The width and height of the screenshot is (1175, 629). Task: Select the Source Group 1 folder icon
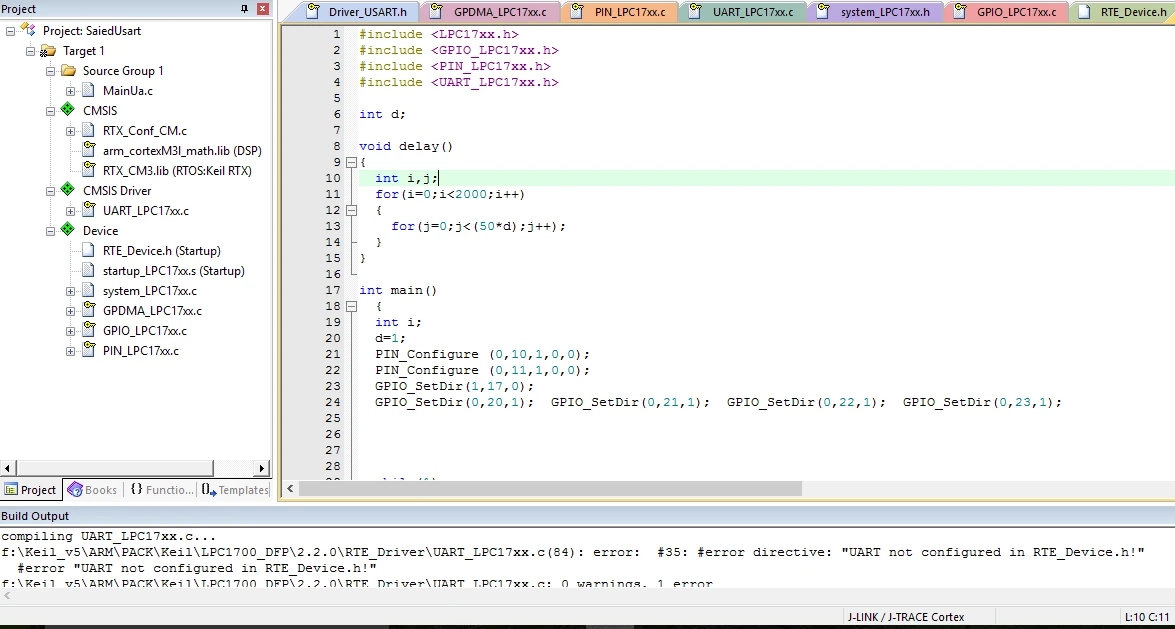pyautogui.click(x=68, y=70)
